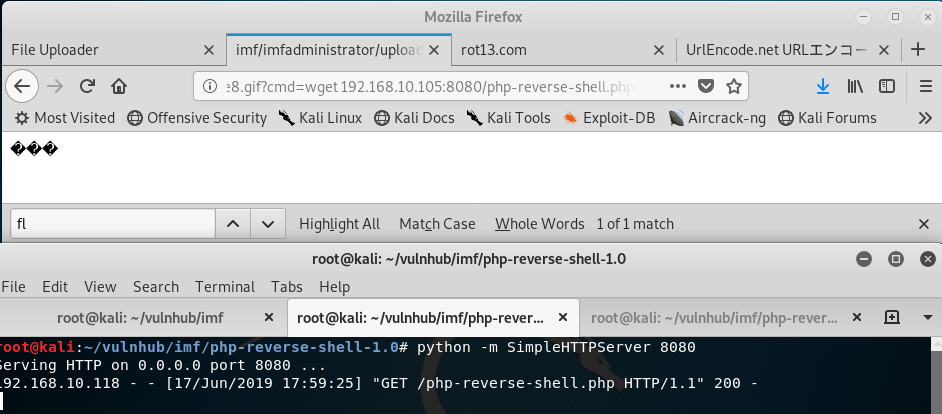The height and width of the screenshot is (414, 942).
Task: Click the GET /php-reverse-shell.php log line
Action: coord(378,383)
